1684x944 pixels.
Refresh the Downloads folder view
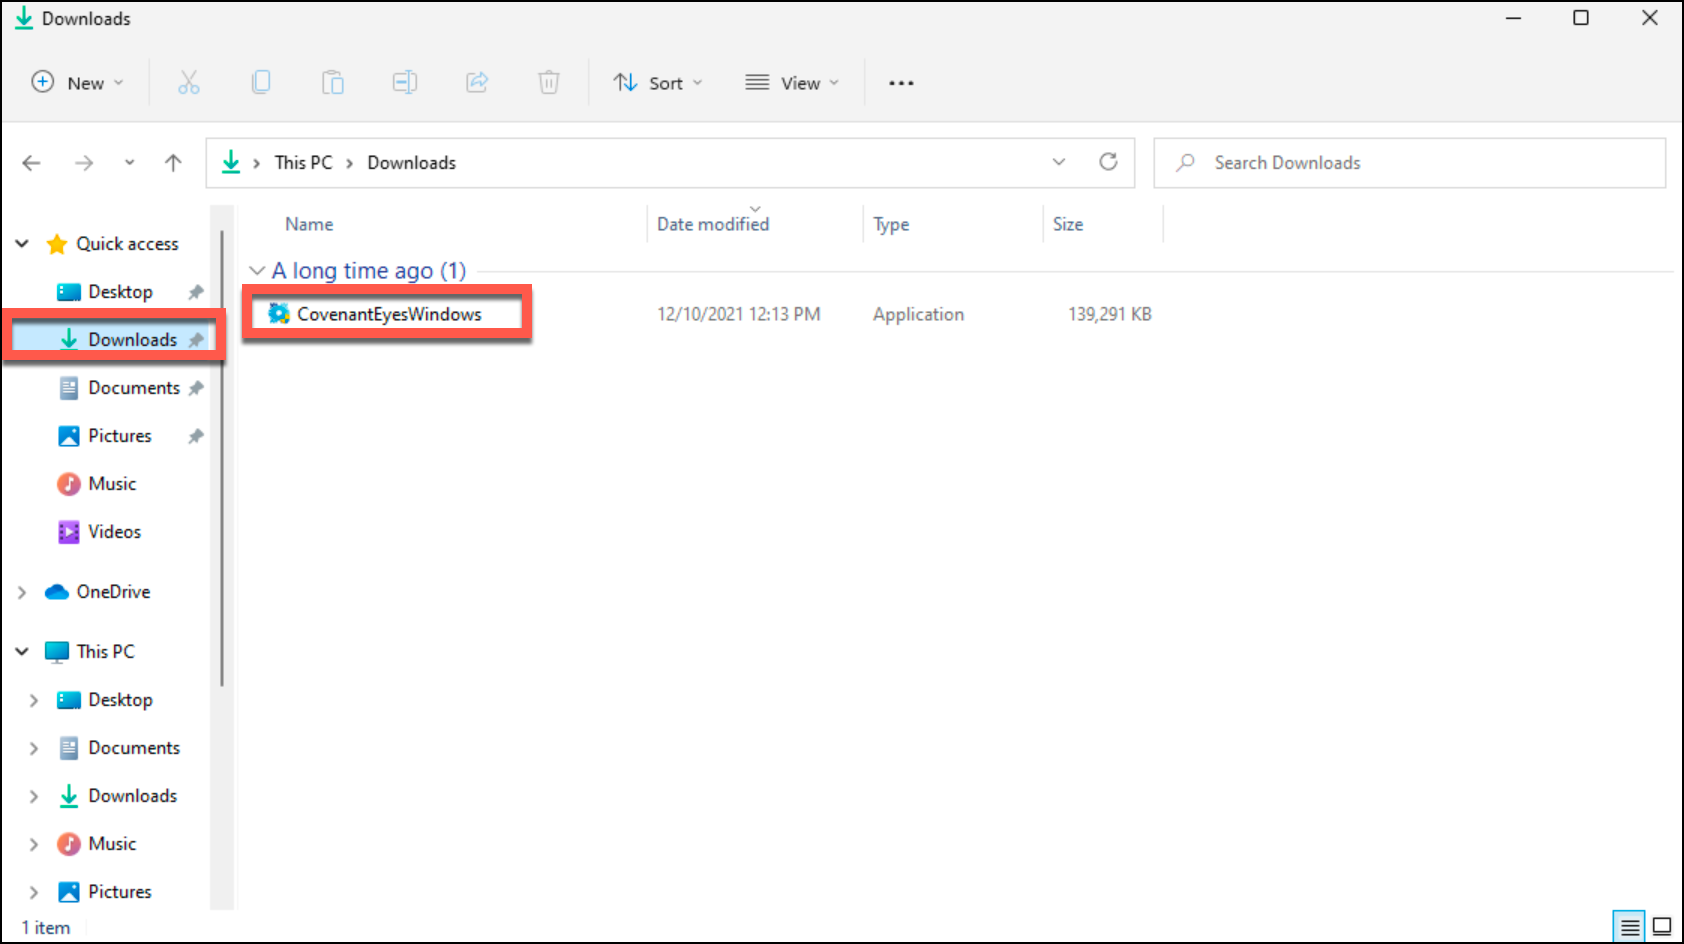pyautogui.click(x=1108, y=162)
